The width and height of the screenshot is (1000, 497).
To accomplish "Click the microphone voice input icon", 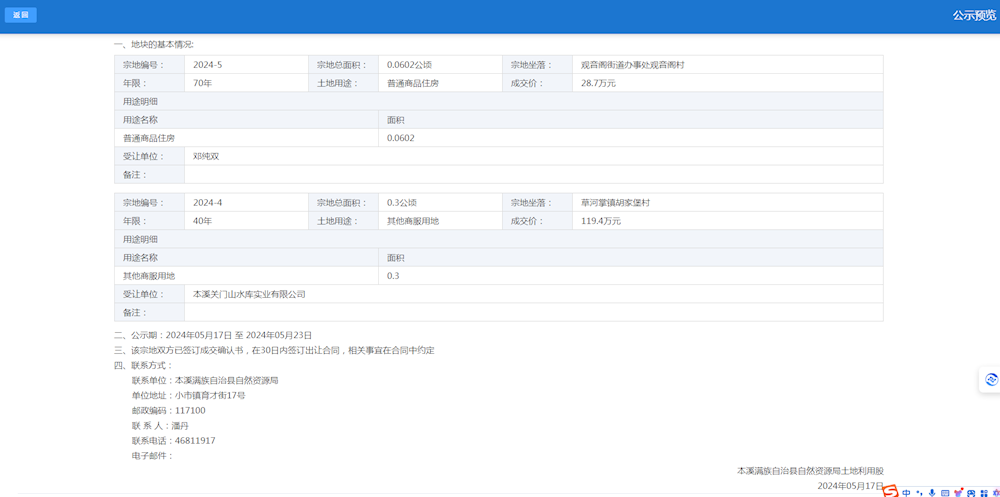I will [x=932, y=493].
